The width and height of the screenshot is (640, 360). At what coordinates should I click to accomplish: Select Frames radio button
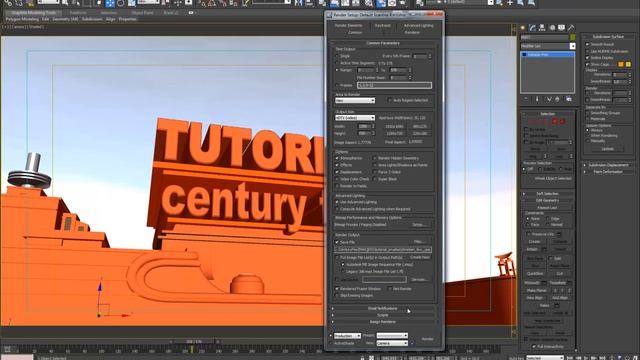pos(337,85)
